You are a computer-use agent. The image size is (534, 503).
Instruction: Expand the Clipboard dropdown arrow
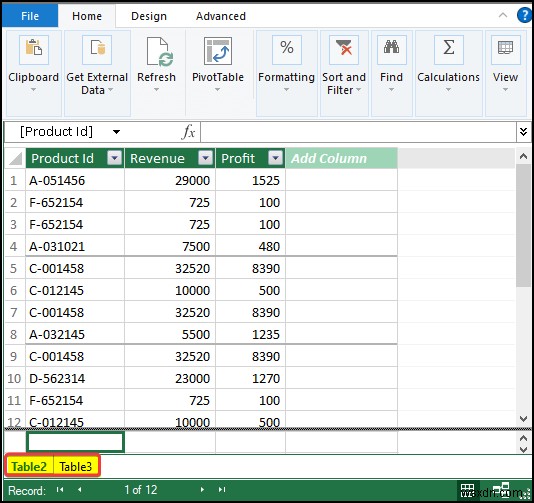click(33, 90)
